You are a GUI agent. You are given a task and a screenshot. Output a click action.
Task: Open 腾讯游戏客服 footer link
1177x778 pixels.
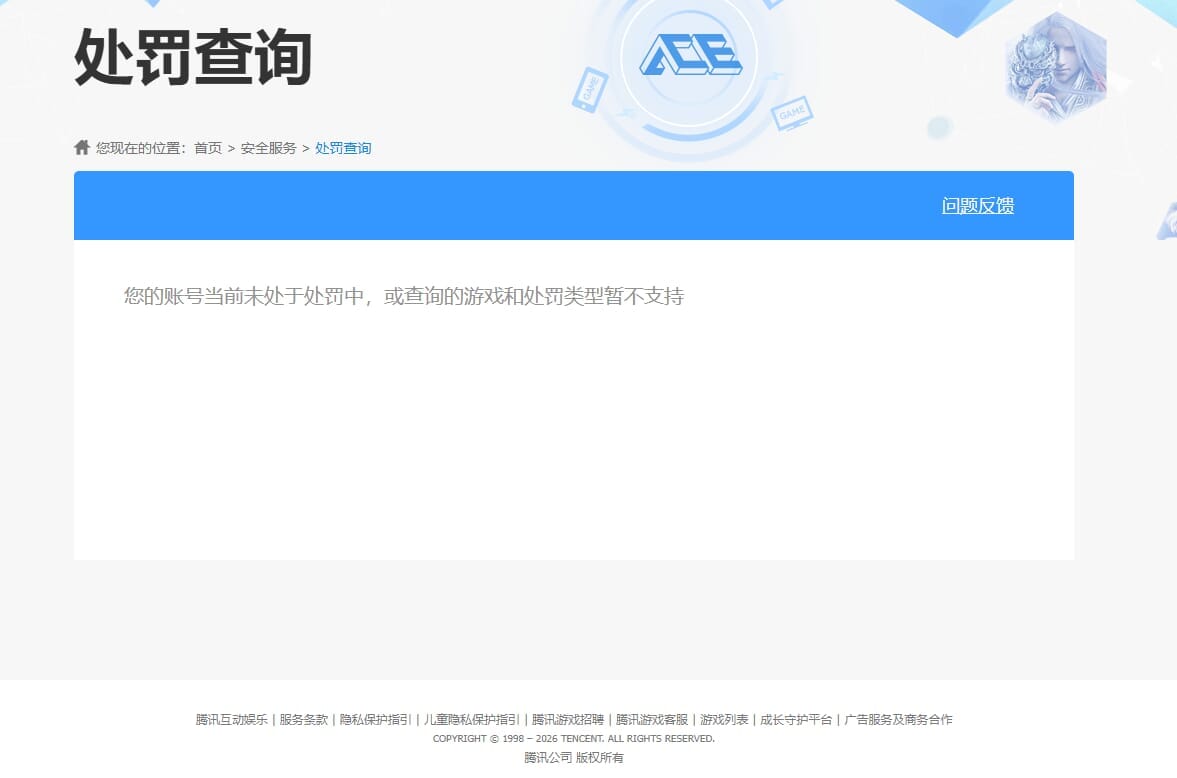click(652, 719)
